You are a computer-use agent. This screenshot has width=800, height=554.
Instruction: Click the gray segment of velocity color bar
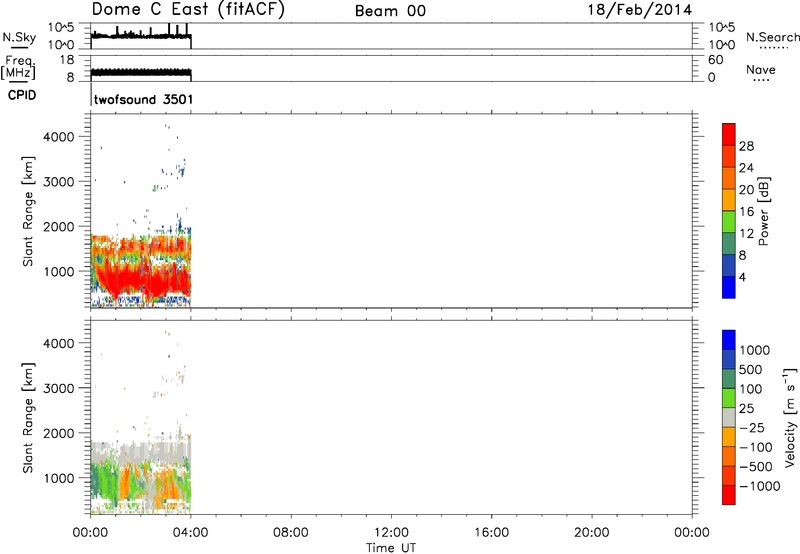coord(729,417)
